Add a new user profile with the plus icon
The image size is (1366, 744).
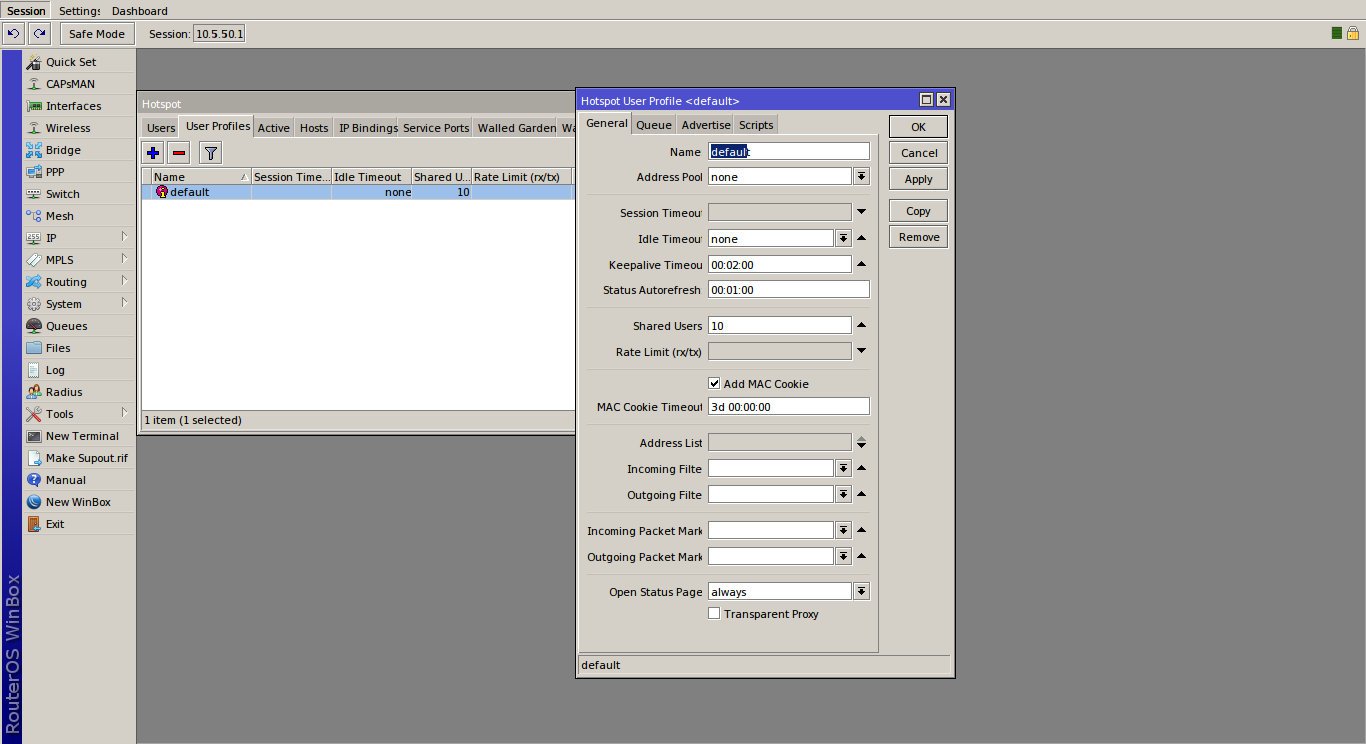(152, 152)
